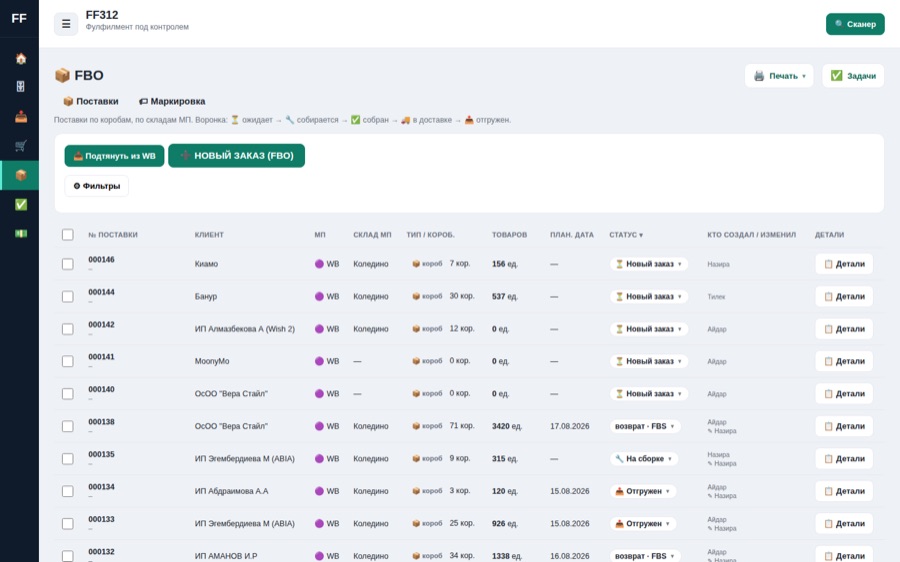Open status dropdown for supply 000135
The image size is (900, 562).
point(643,459)
